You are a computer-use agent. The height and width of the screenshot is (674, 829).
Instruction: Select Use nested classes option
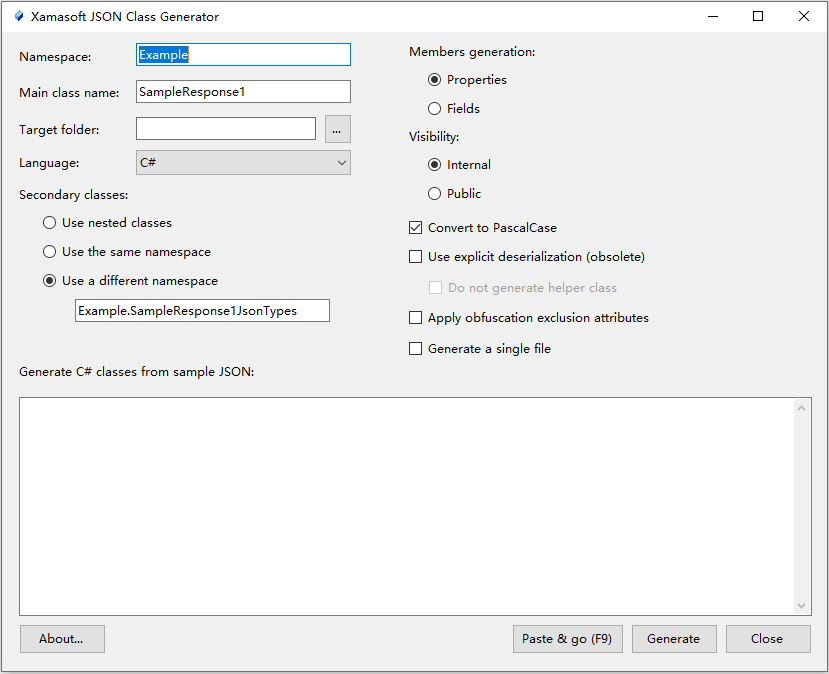click(x=50, y=223)
